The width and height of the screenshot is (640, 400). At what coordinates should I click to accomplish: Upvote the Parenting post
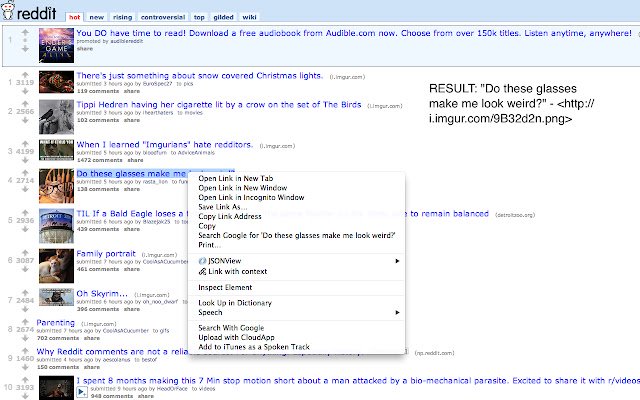click(x=25, y=322)
